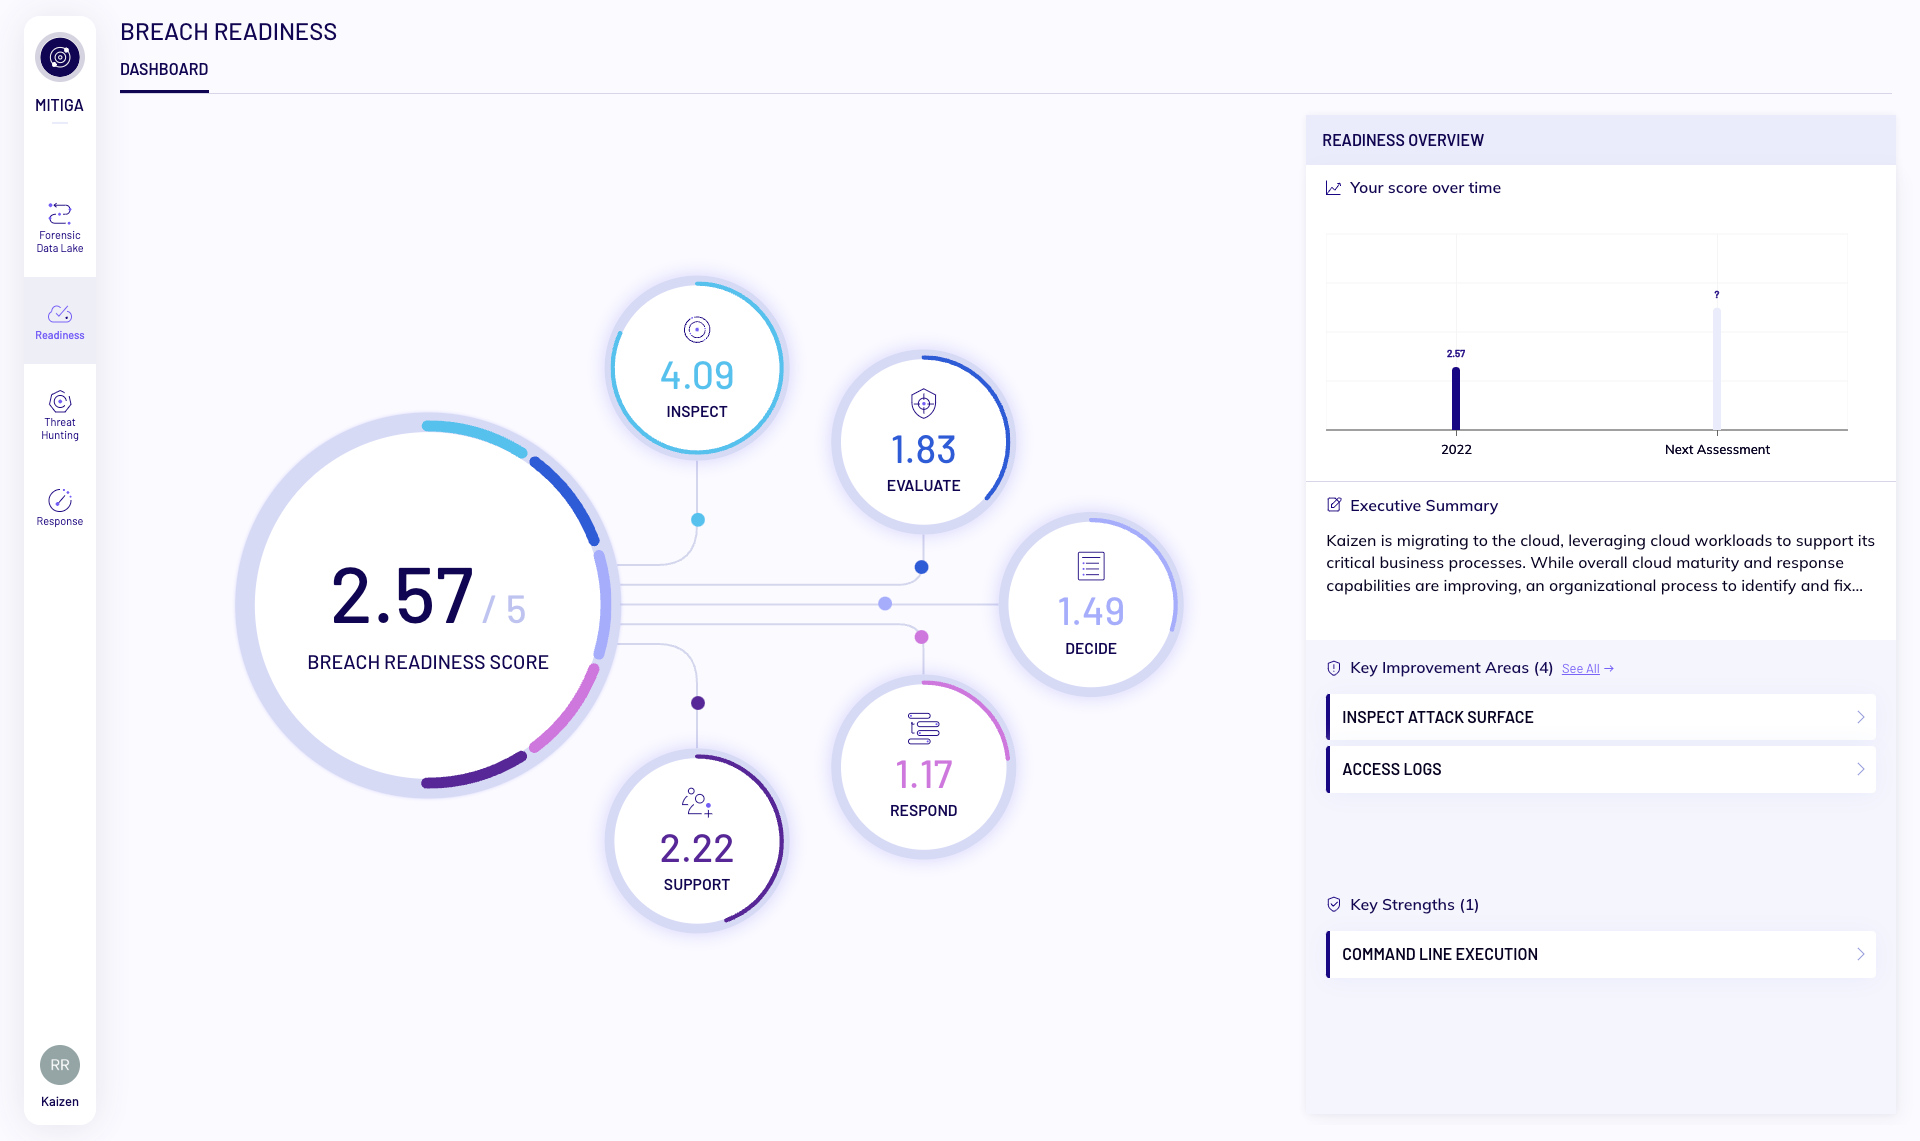
Task: Click the score over time chart icon
Action: point(1332,187)
